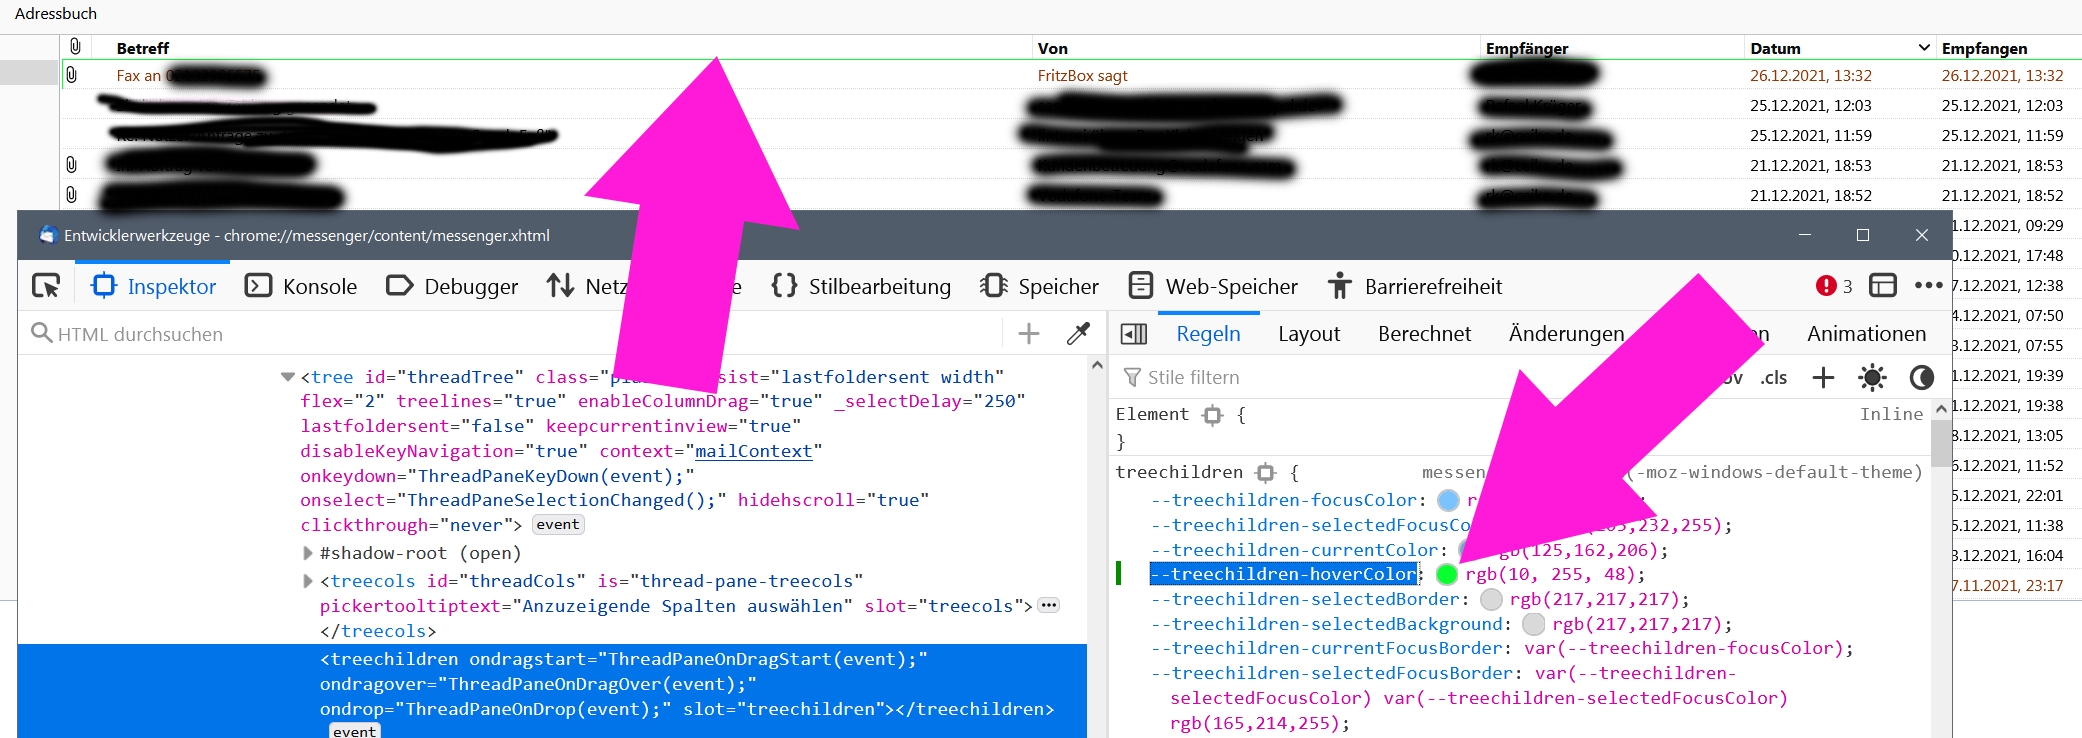Image resolution: width=2082 pixels, height=738 pixels.
Task: Select the Regeln sidebar tab
Action: tap(1208, 334)
